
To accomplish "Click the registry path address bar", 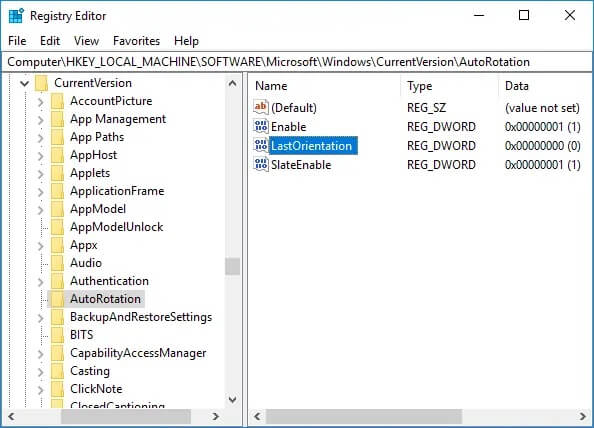I will tap(297, 62).
